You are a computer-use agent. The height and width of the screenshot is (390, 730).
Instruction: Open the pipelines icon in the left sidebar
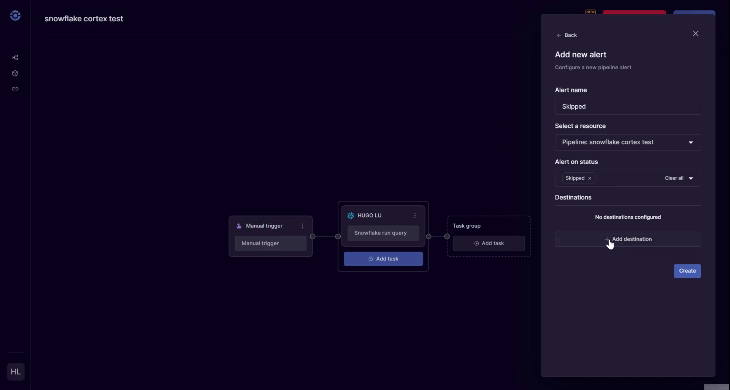point(15,58)
